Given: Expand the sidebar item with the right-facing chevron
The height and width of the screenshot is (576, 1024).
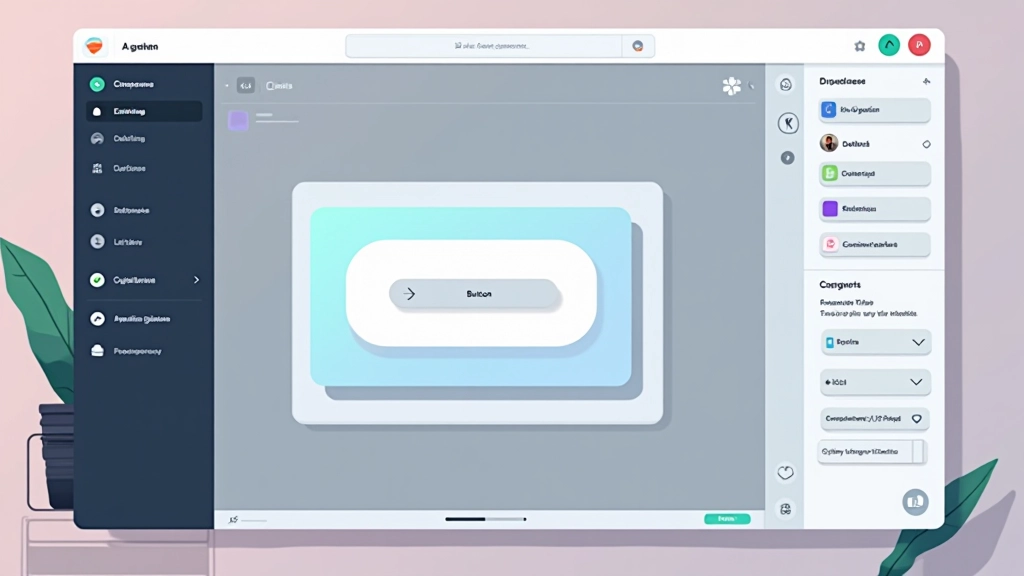Looking at the screenshot, I should pyautogui.click(x=198, y=280).
